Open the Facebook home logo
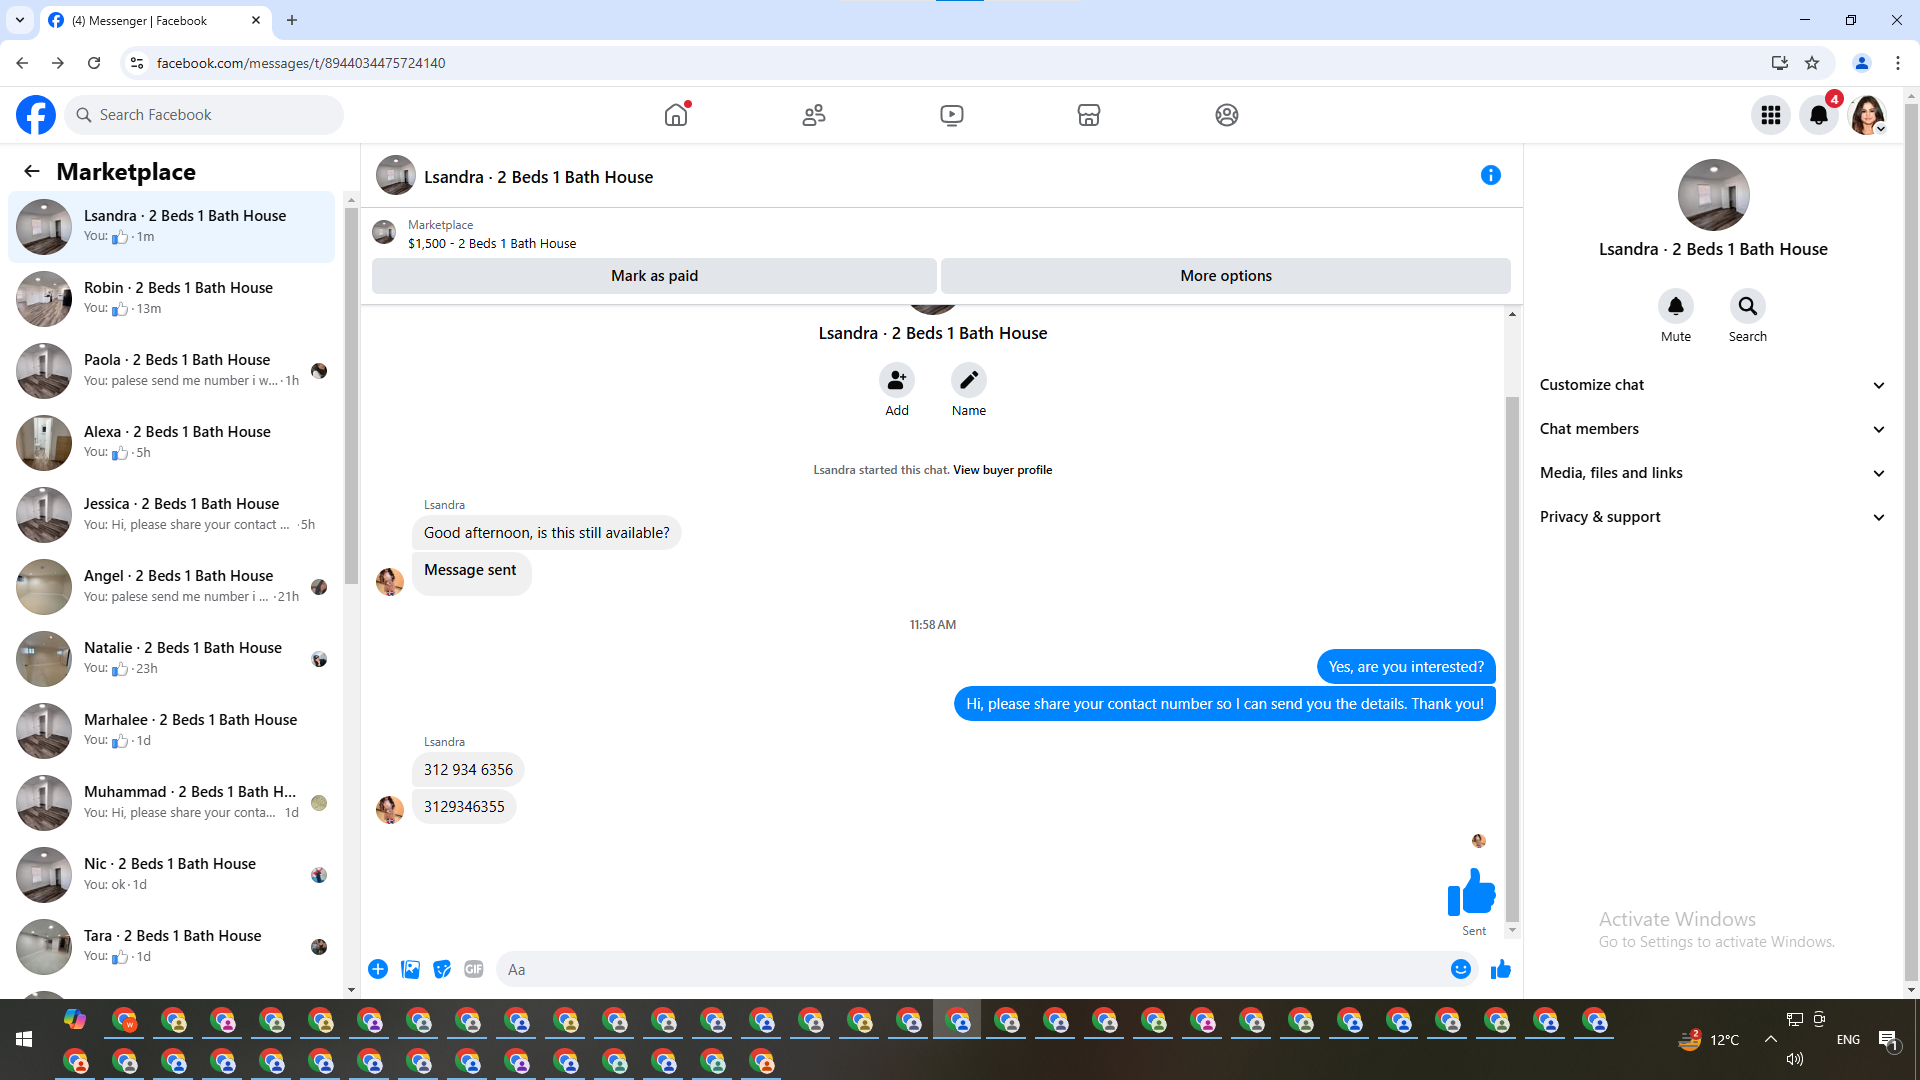 click(36, 115)
